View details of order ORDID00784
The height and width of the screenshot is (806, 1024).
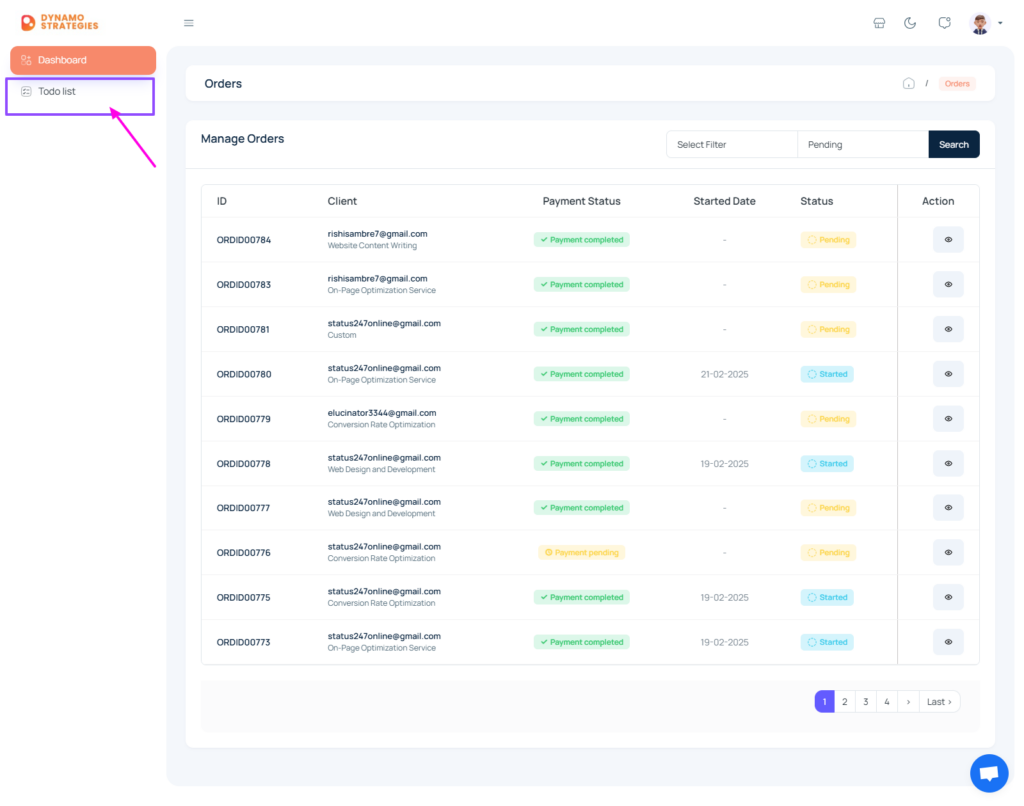pyautogui.click(x=948, y=239)
